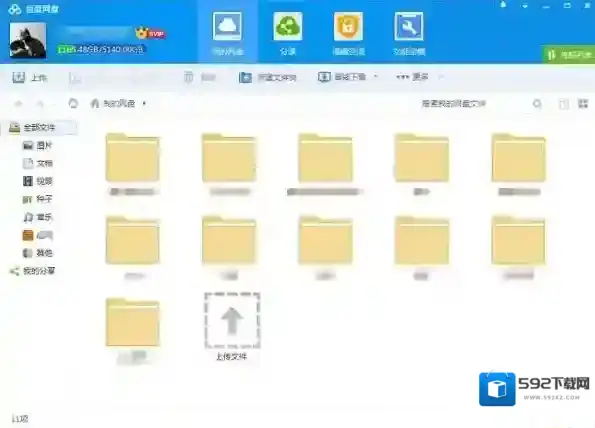595x428 pixels.
Task: Open the 传输列表 transfer list
Action: [x=568, y=55]
